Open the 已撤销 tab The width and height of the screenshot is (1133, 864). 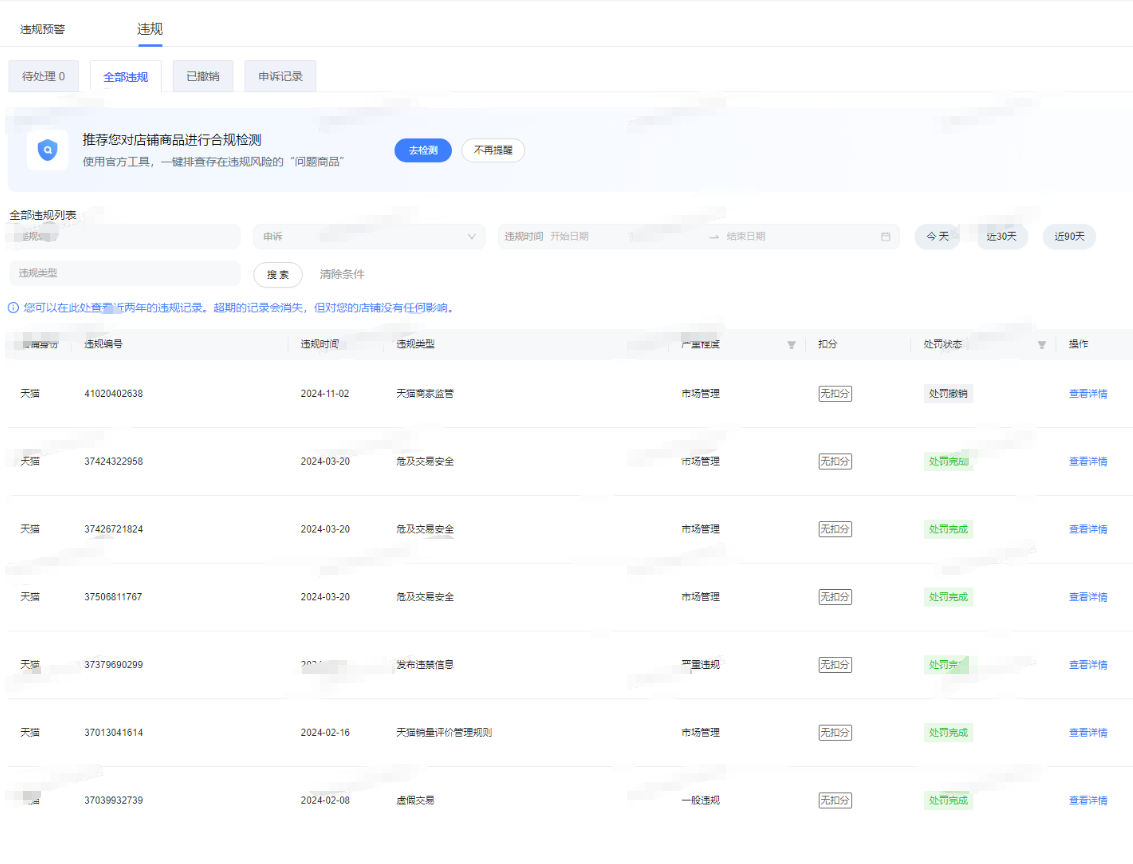point(202,76)
